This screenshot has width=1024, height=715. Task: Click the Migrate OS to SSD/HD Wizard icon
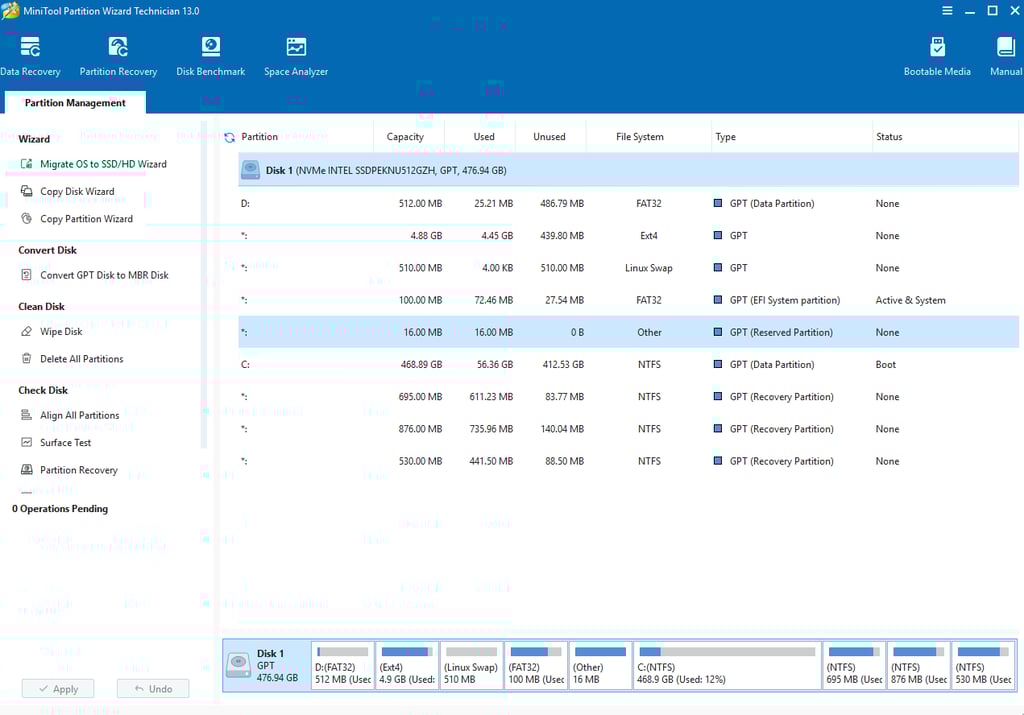(x=26, y=164)
